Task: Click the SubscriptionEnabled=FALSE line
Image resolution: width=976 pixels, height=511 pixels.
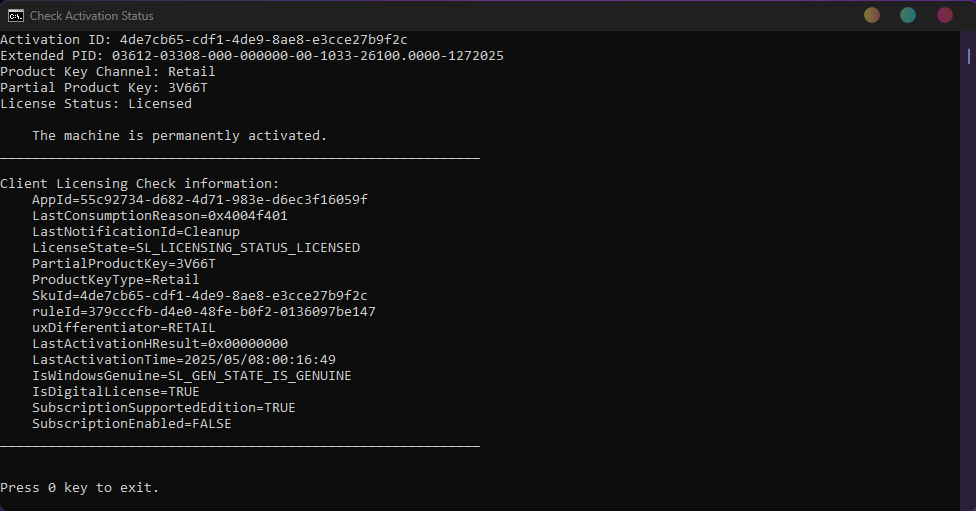Action: [x=131, y=423]
